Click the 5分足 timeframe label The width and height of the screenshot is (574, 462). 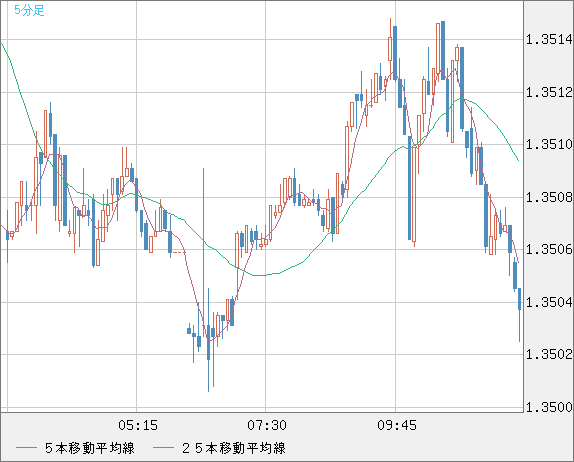tap(29, 10)
